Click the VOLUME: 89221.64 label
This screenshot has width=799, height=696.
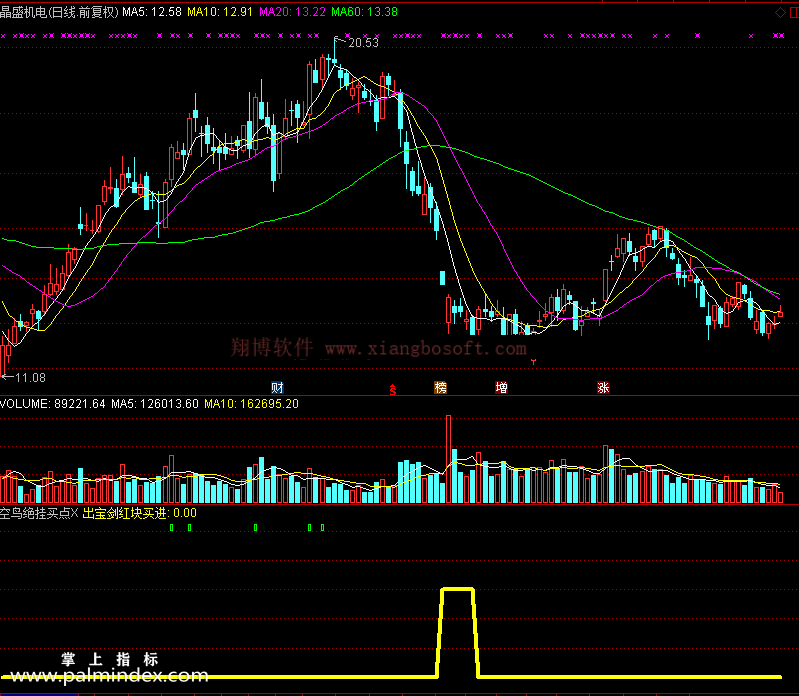52,404
